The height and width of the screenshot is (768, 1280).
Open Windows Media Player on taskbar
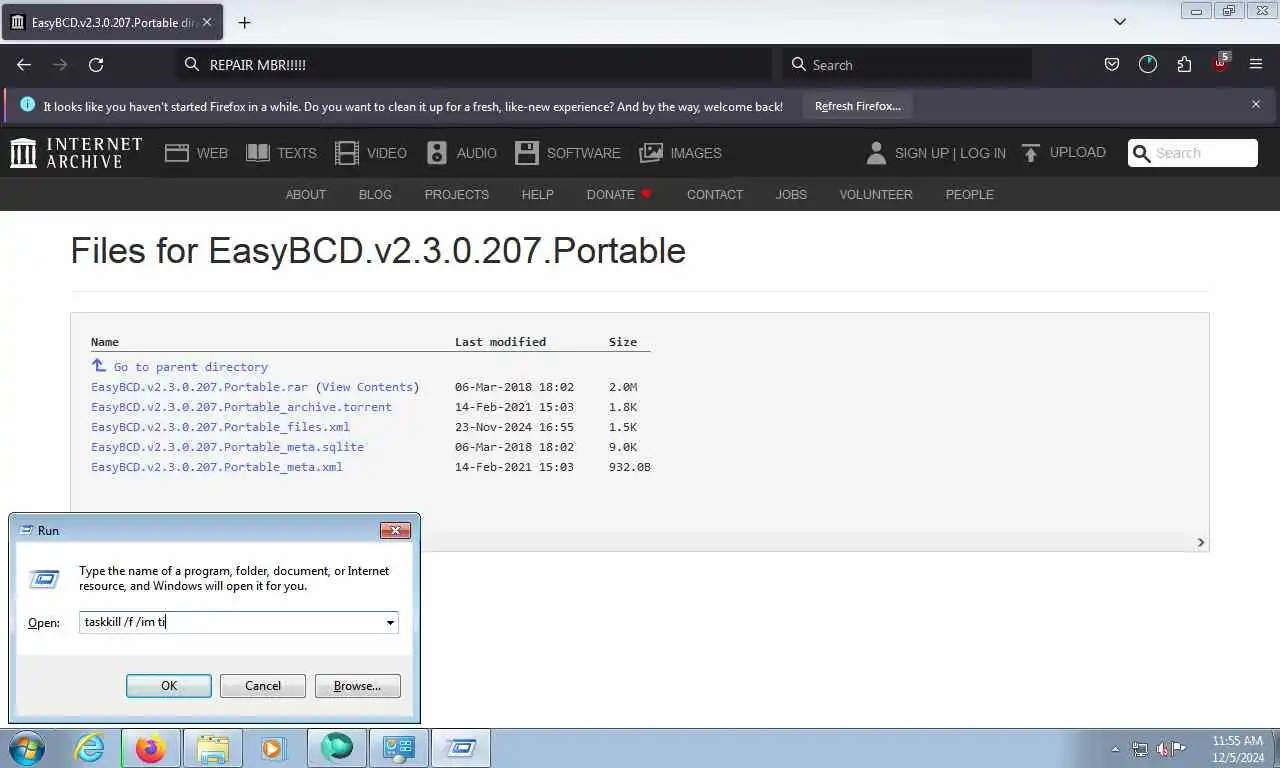click(x=272, y=748)
